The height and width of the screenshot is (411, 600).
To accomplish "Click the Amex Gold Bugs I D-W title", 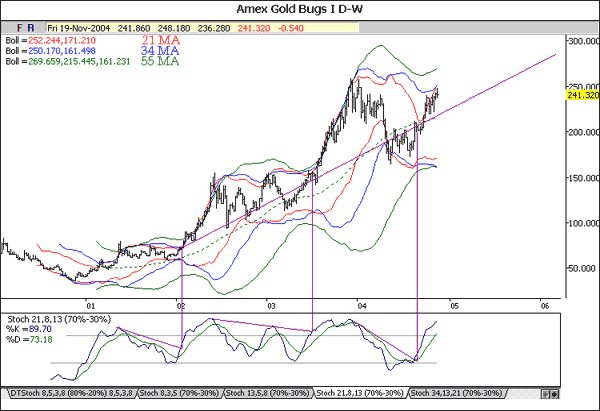I will (299, 9).
